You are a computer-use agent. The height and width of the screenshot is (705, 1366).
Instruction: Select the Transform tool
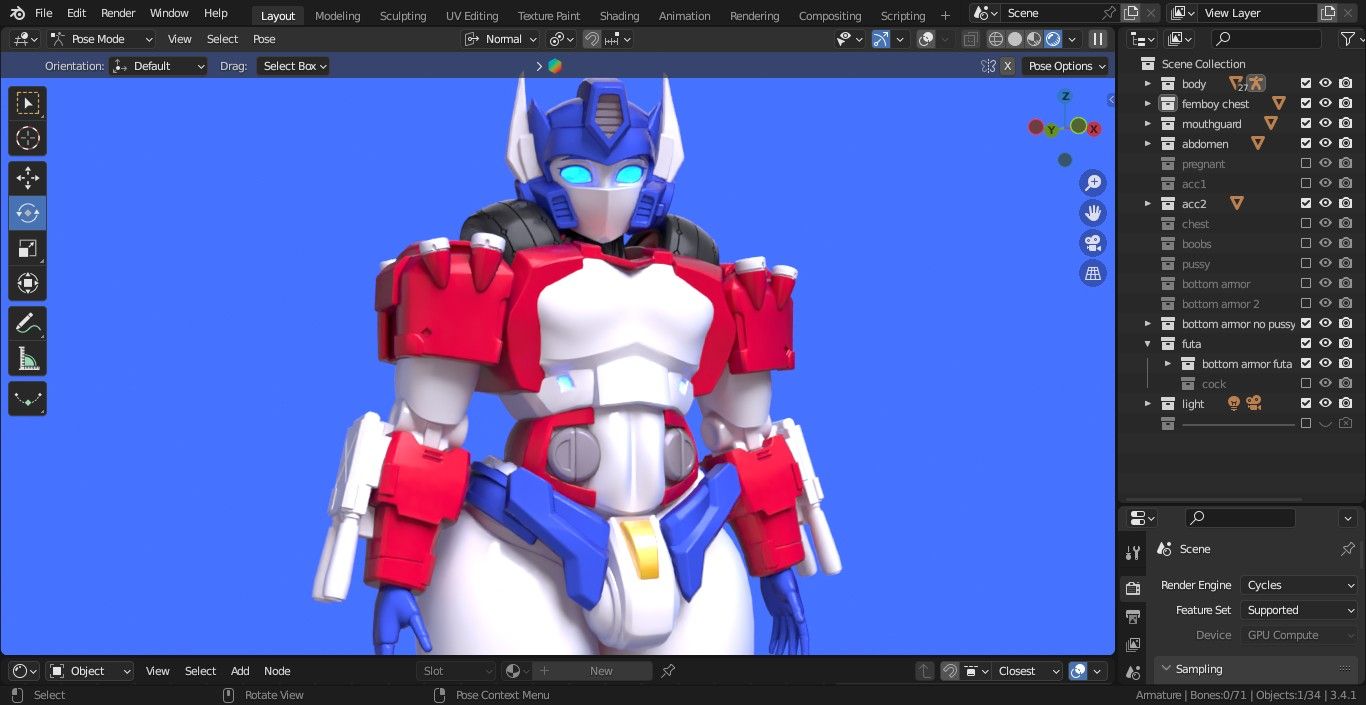click(28, 283)
